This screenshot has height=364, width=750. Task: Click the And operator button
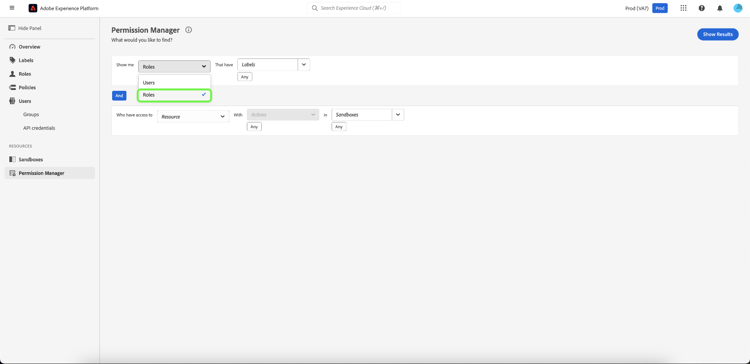tap(119, 96)
